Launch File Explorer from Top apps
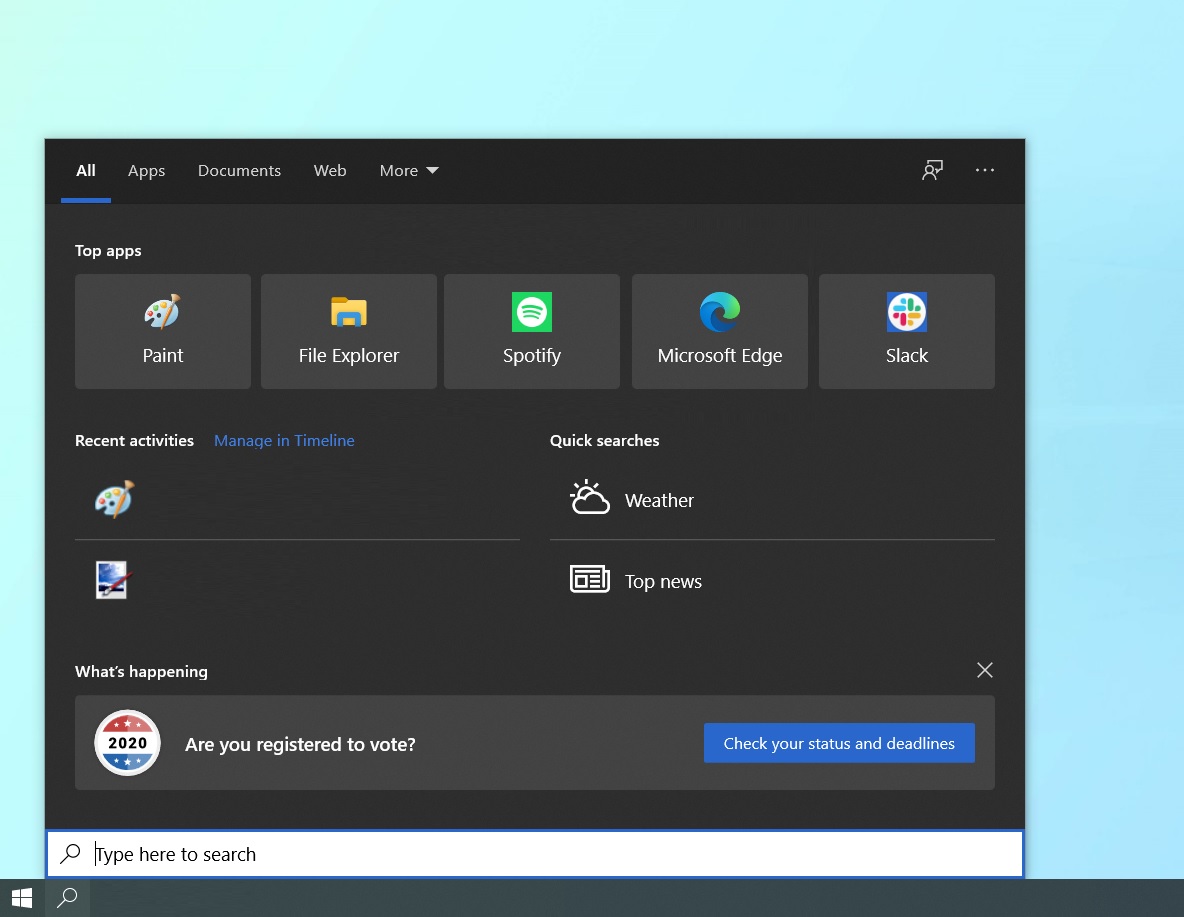This screenshot has width=1184, height=917. pos(348,331)
